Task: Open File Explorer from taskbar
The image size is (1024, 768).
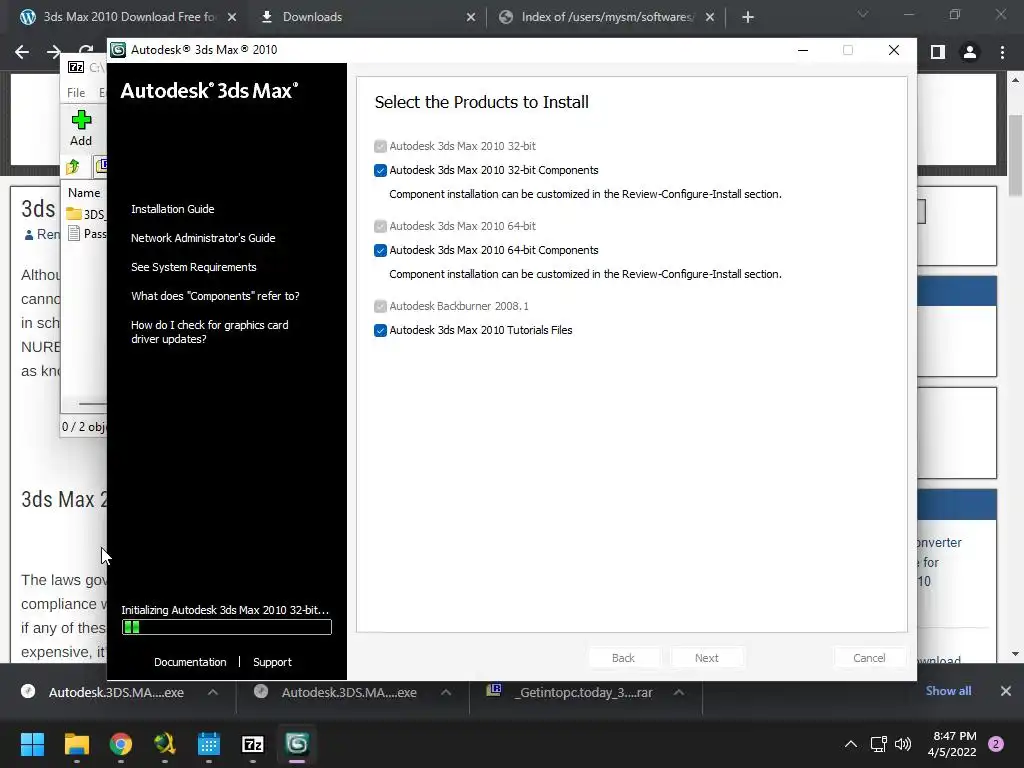Action: [76, 744]
